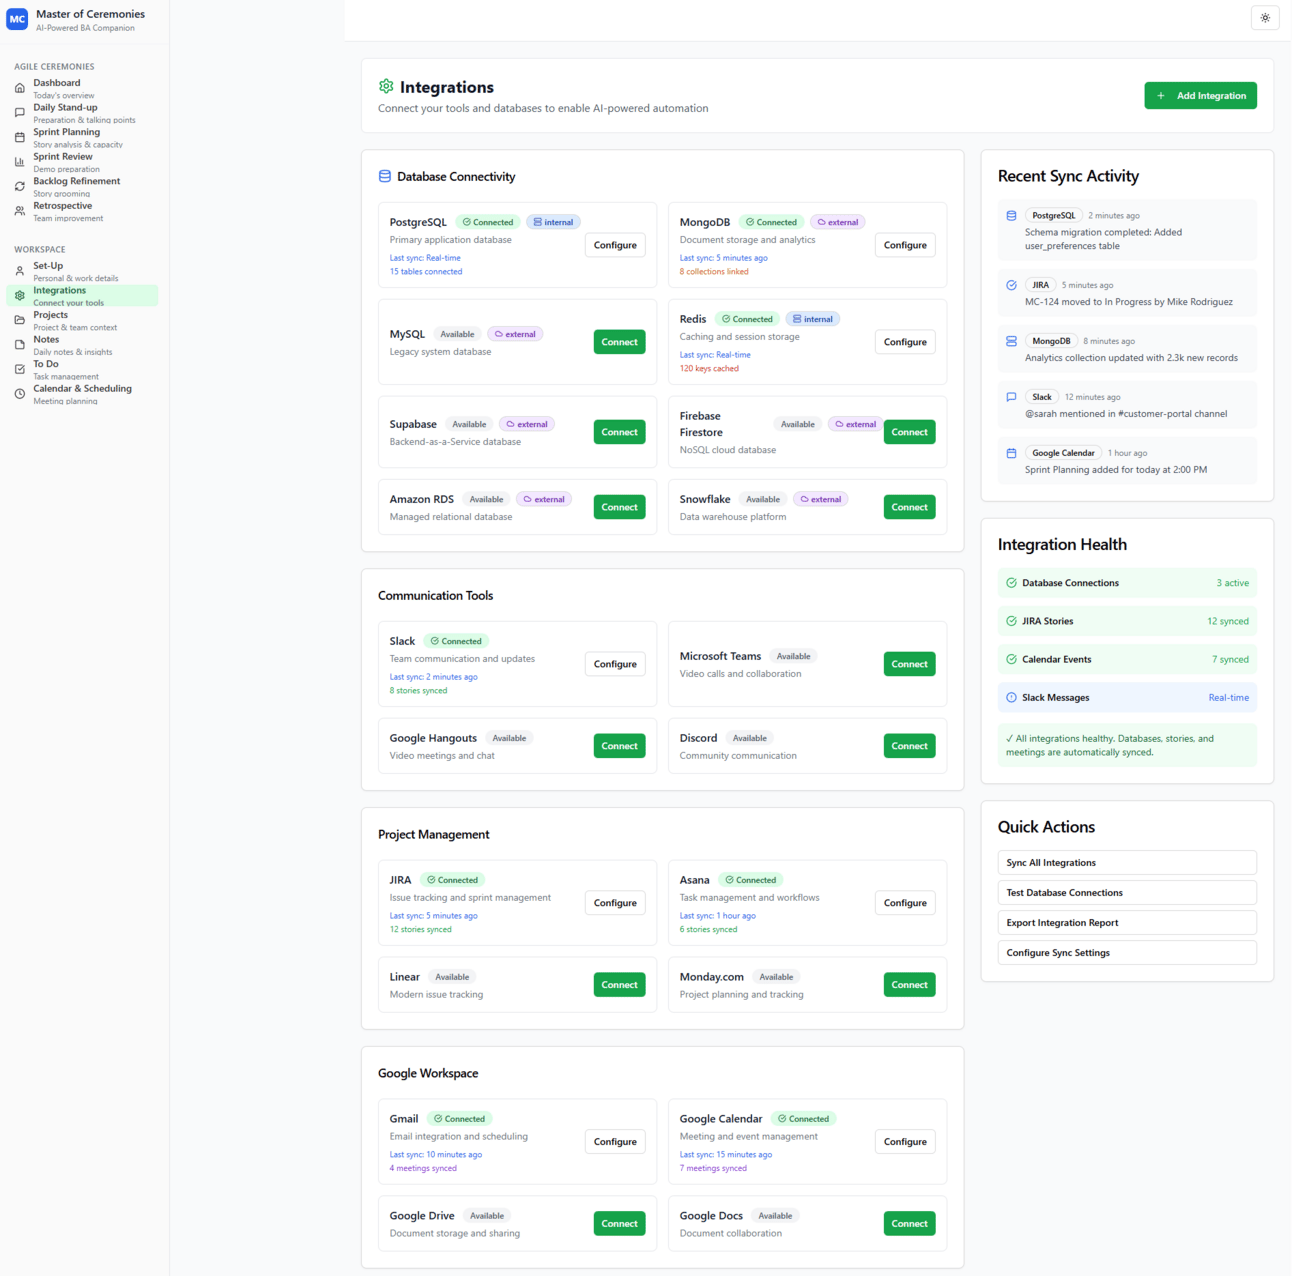Viewport: 1292px width, 1276px height.
Task: Connect Google Drive
Action: pyautogui.click(x=620, y=1224)
